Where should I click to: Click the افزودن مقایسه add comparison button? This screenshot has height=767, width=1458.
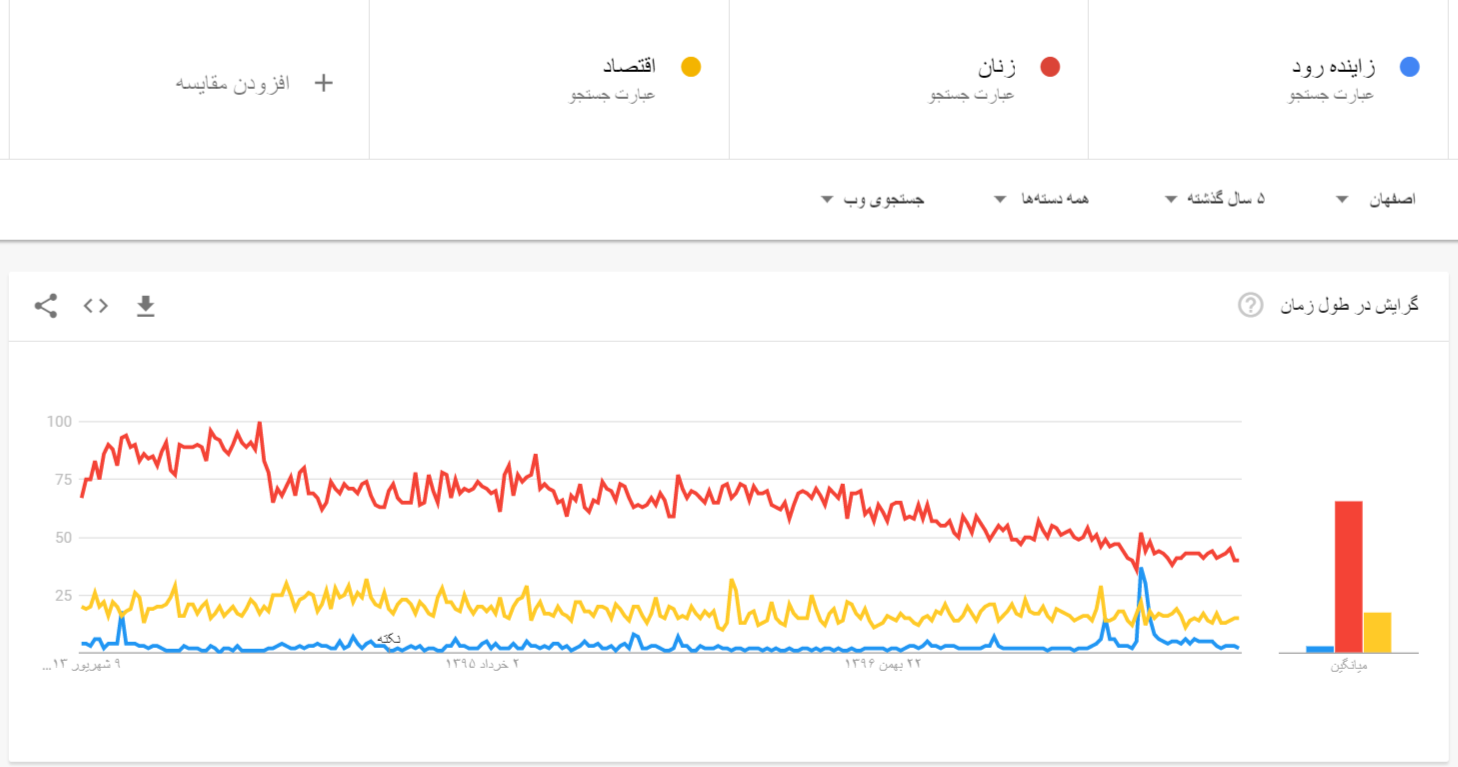[233, 83]
